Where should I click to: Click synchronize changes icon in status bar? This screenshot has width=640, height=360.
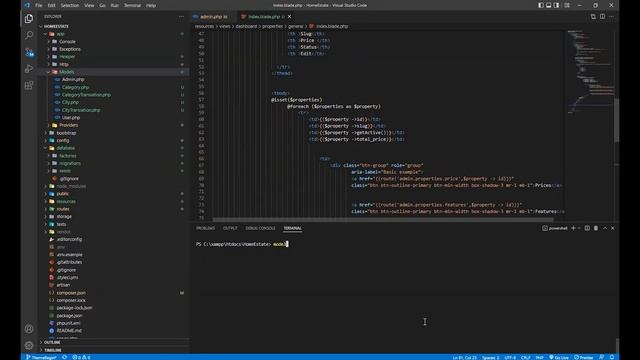pyautogui.click(x=64, y=357)
